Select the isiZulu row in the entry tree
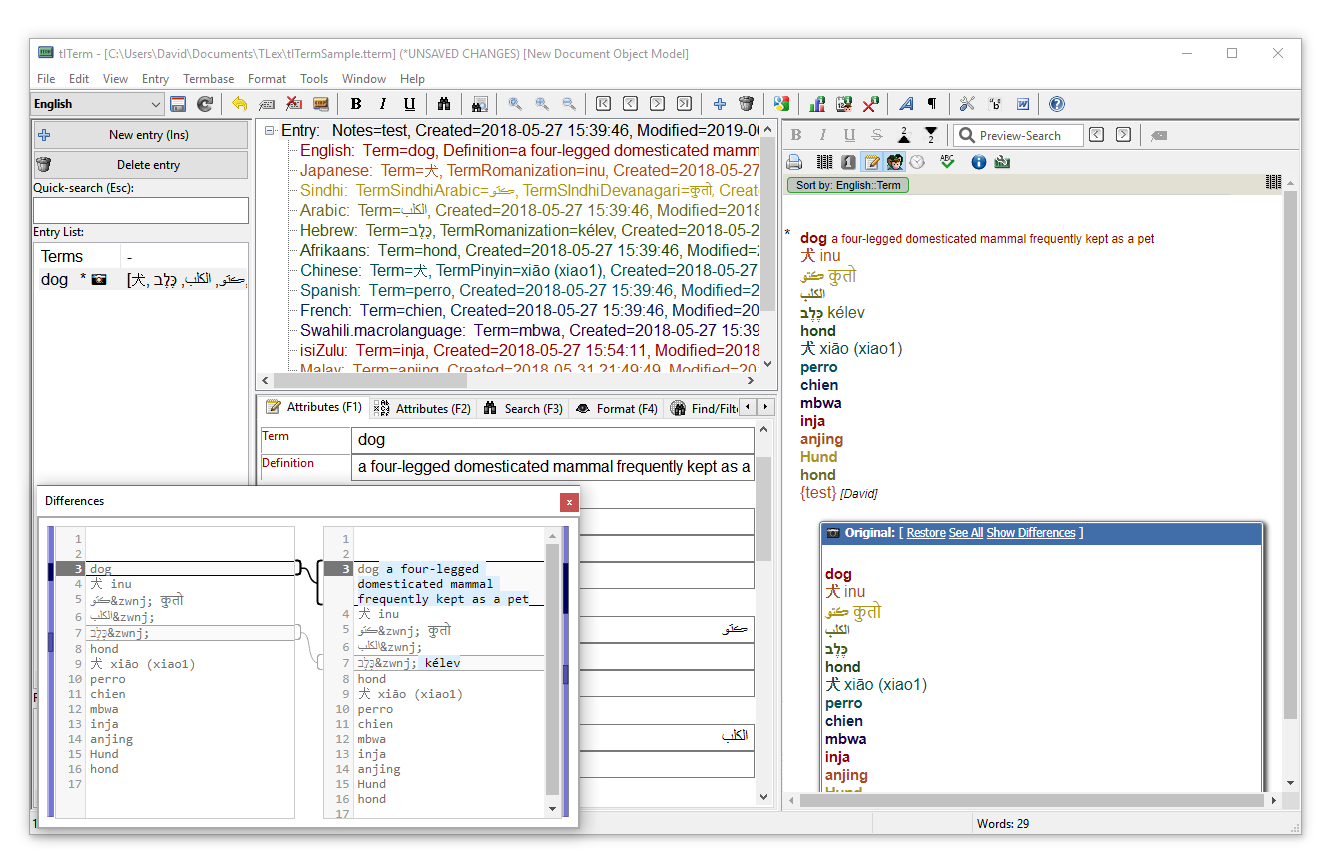Image resolution: width=1327 pixels, height=864 pixels. click(529, 351)
